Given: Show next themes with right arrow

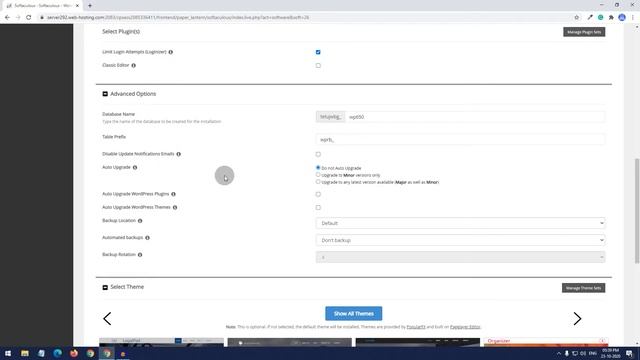Looking at the screenshot, I should (x=577, y=319).
